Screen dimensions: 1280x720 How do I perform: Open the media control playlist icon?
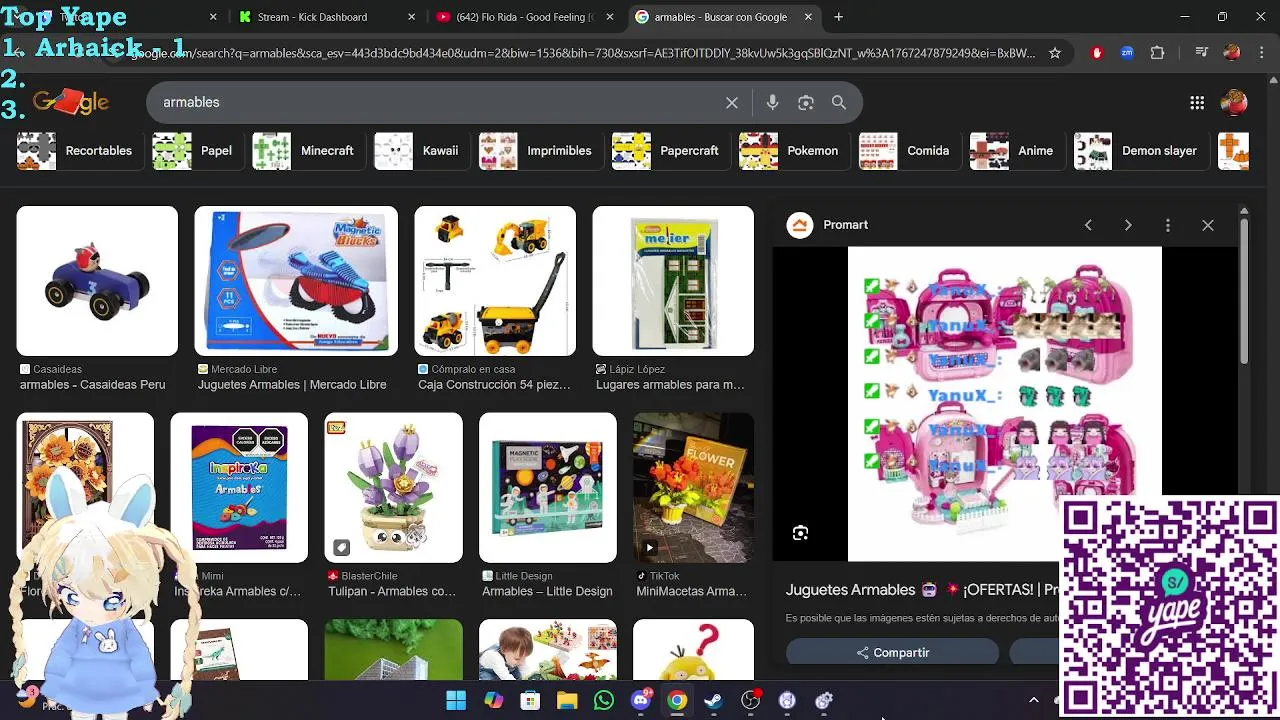click(x=1202, y=53)
